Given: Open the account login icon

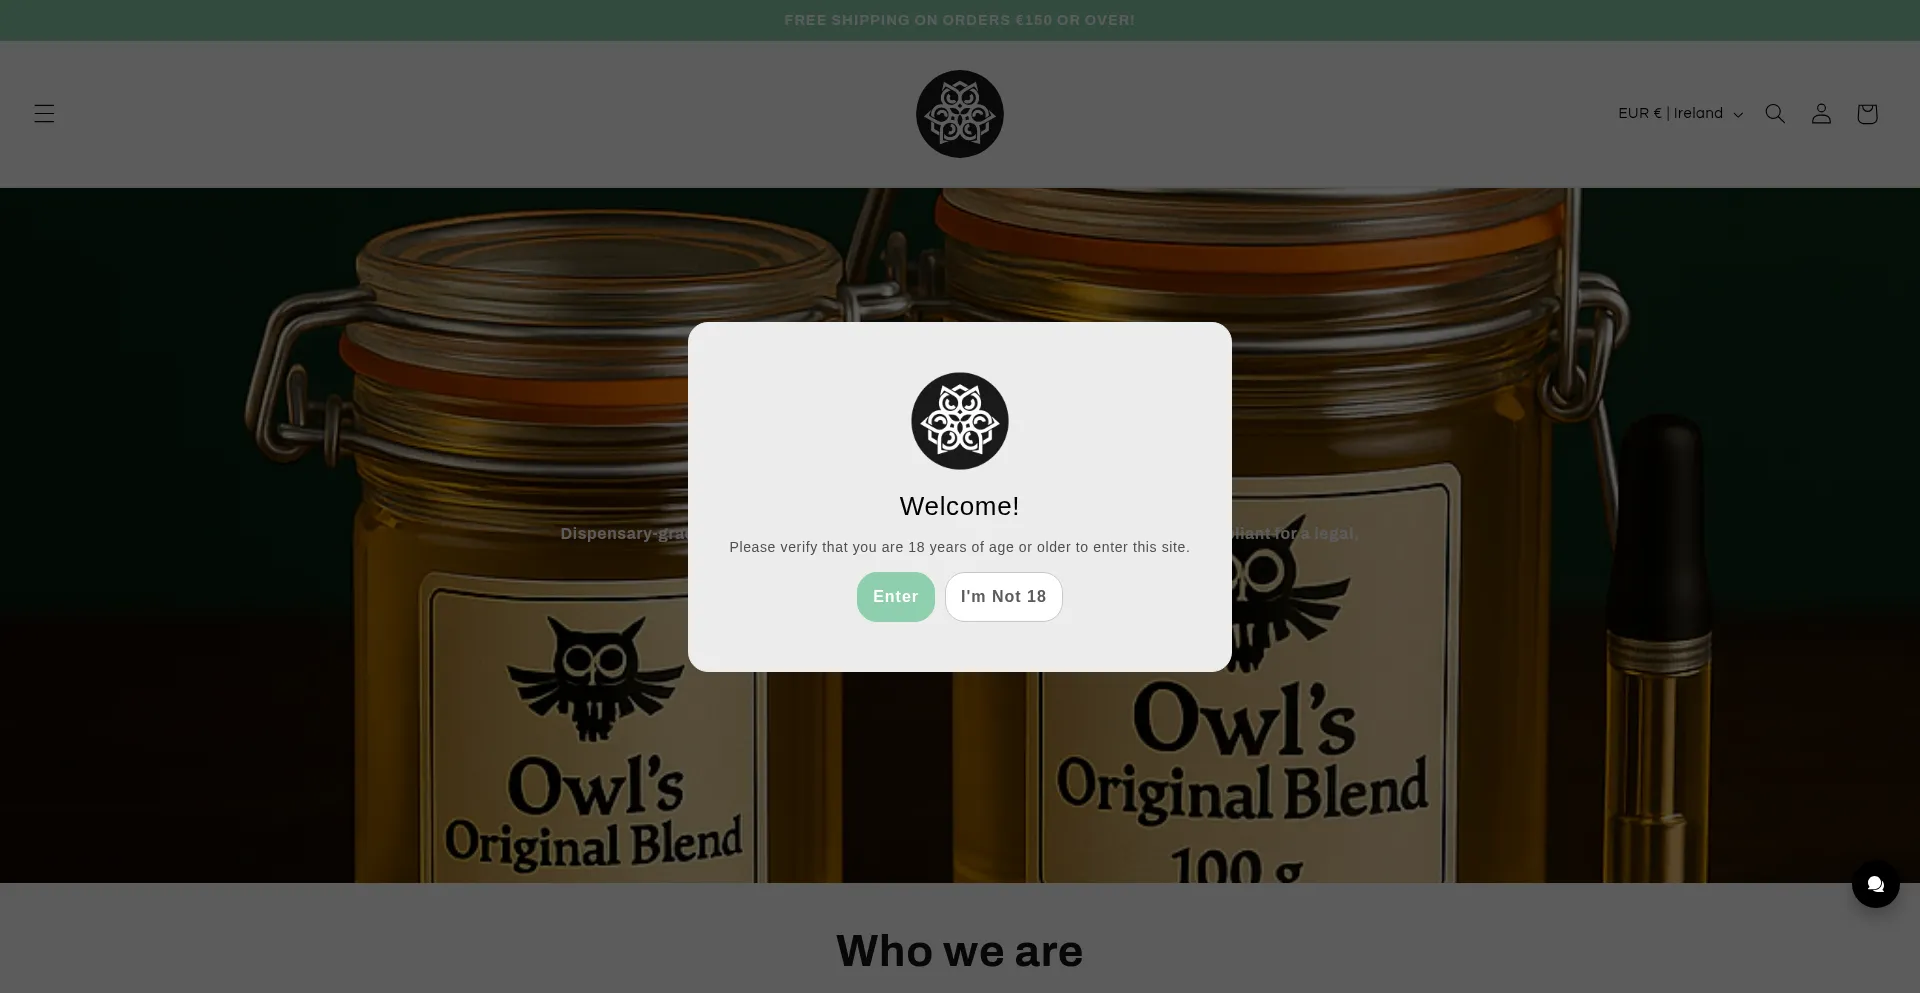Looking at the screenshot, I should click(1821, 114).
